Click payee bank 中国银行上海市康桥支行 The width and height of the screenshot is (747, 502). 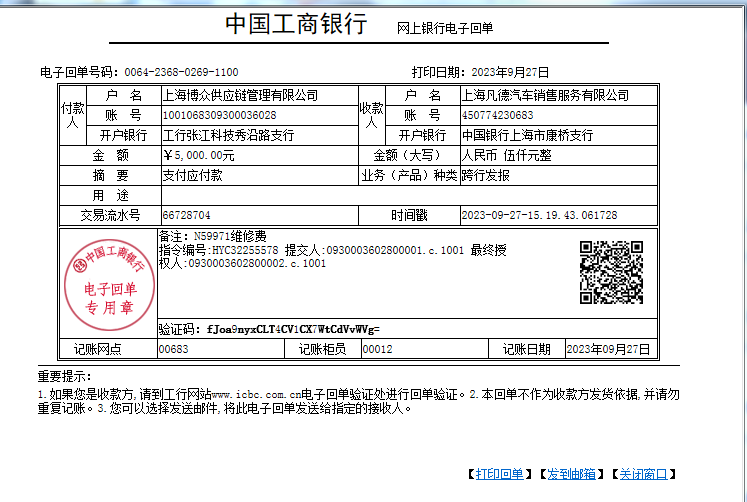[527, 135]
